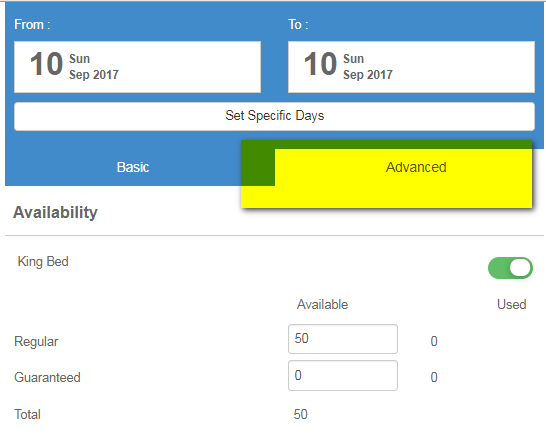The image size is (546, 437).
Task: Focus the Regular available input field
Action: pyautogui.click(x=343, y=339)
